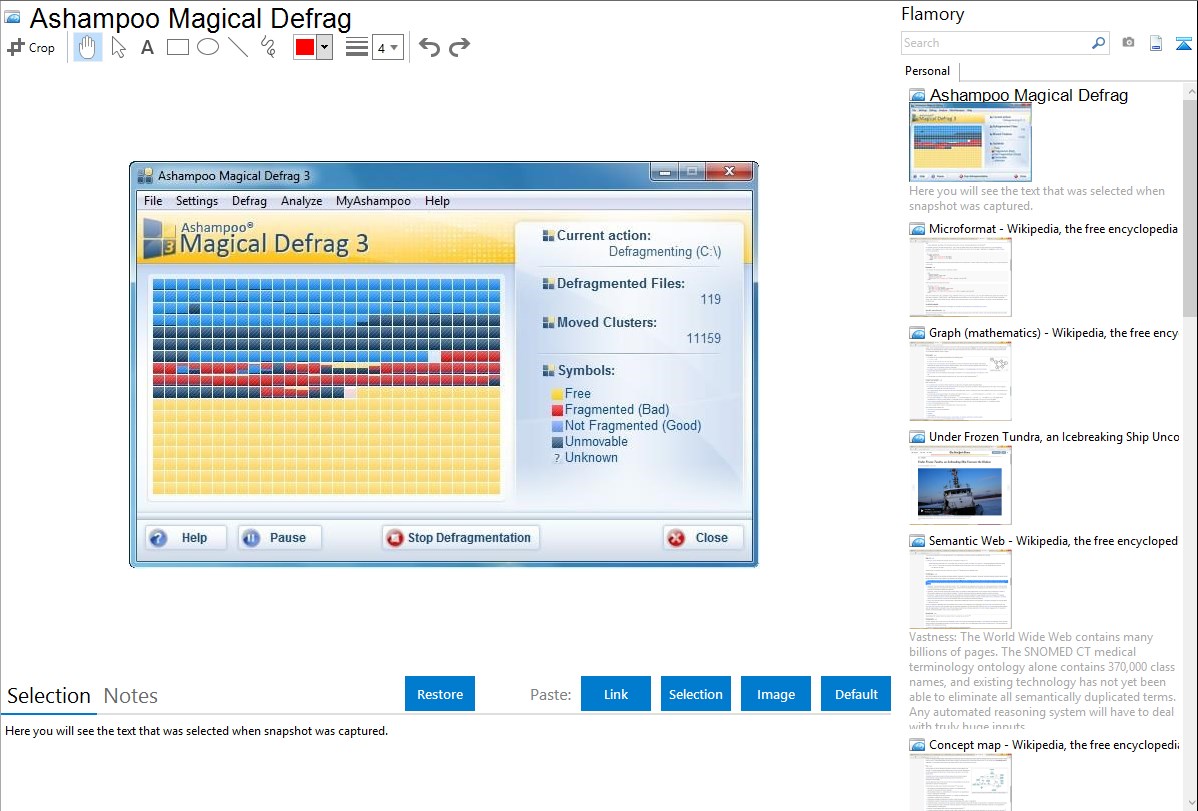Screen dimensions: 1198x811
Task: Open the Microformat Wikipedia snapshot thumbnail
Action: coord(960,277)
